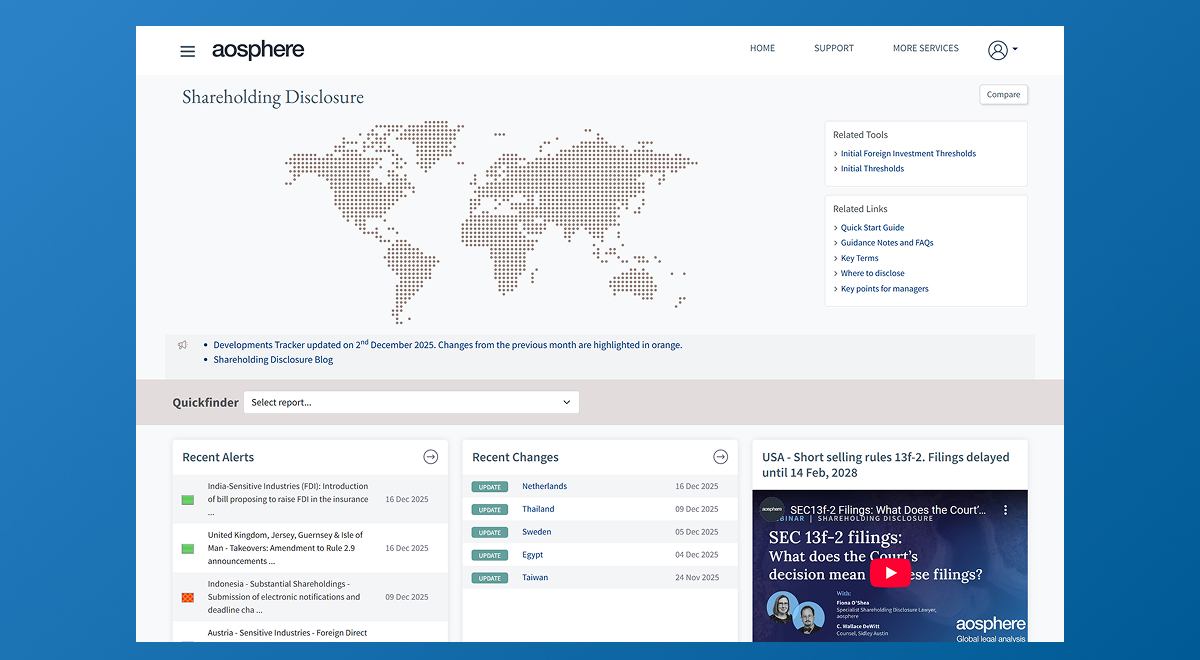Click the dotted world map
1200x660 pixels.
pos(490,220)
